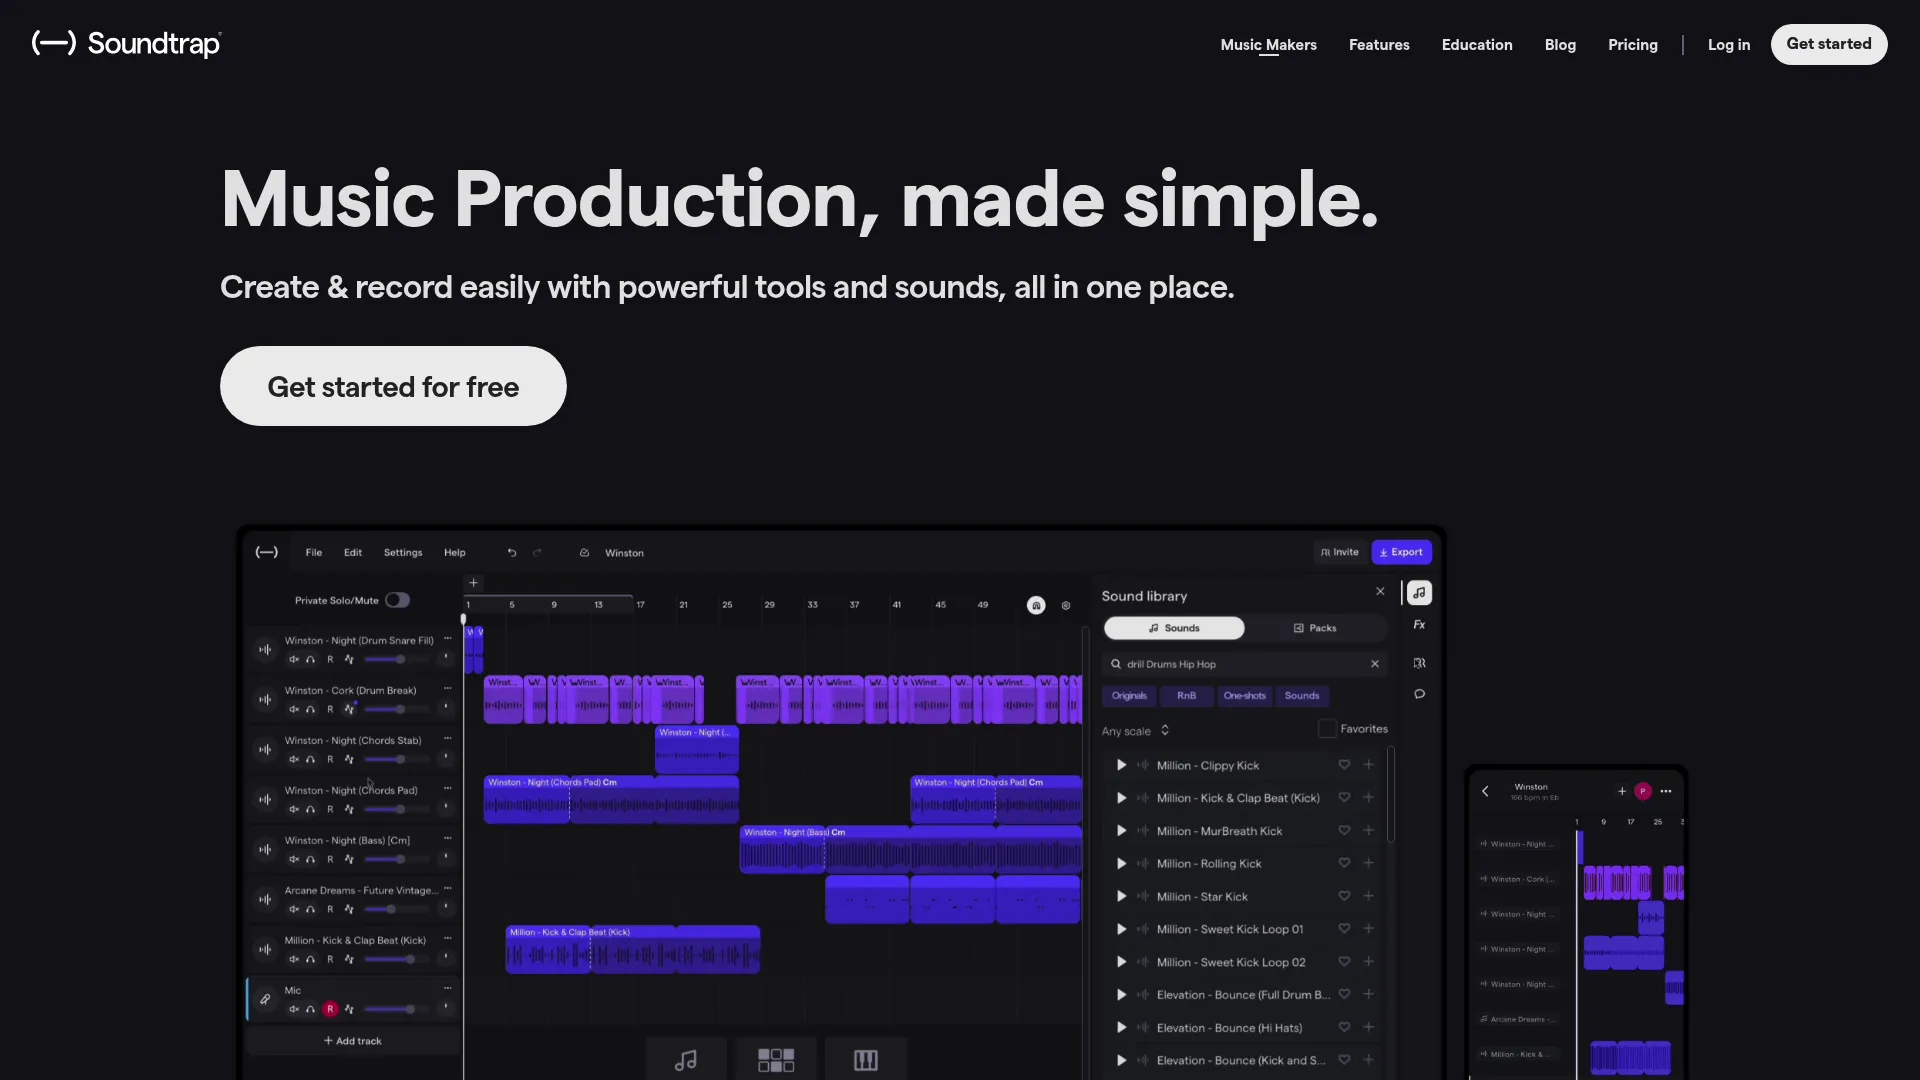
Task: Click the microphone icon of the Mic track
Action: pyautogui.click(x=265, y=999)
